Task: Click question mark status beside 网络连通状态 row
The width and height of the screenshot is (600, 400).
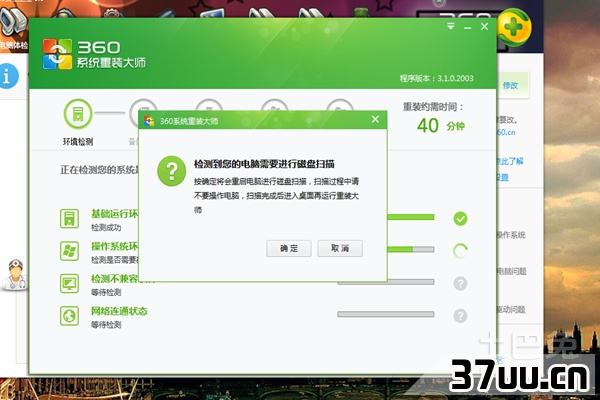Action: point(460,316)
